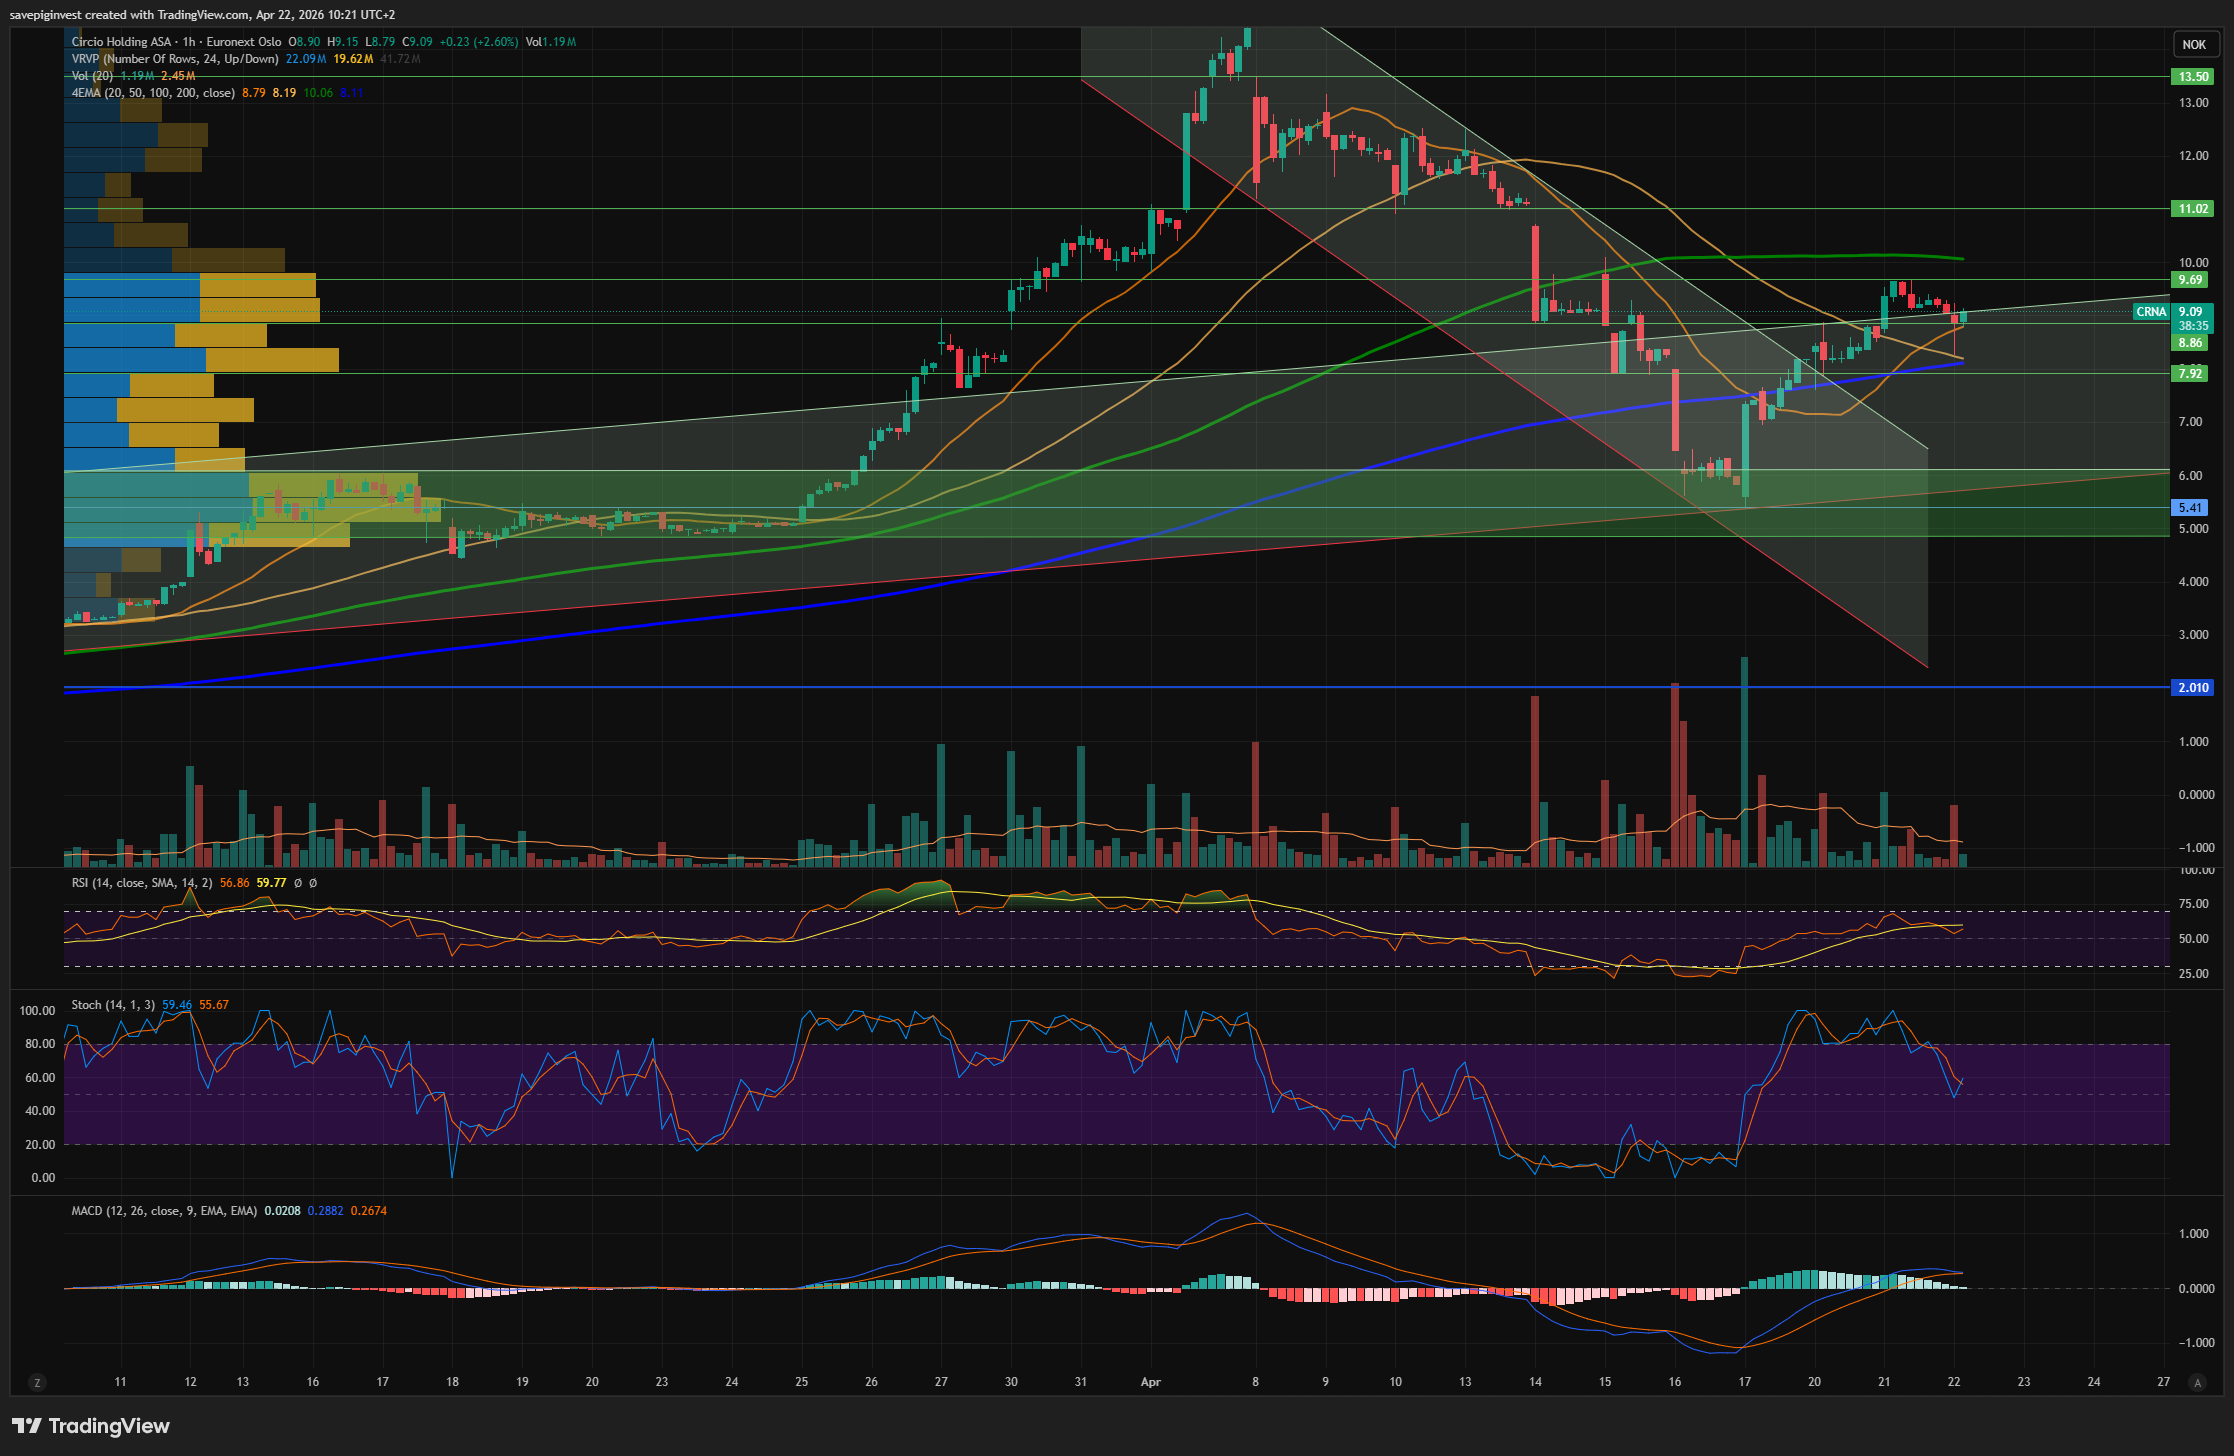Click Circio Holding ASA symbol title
Image resolution: width=2234 pixels, height=1456 pixels.
(121, 42)
